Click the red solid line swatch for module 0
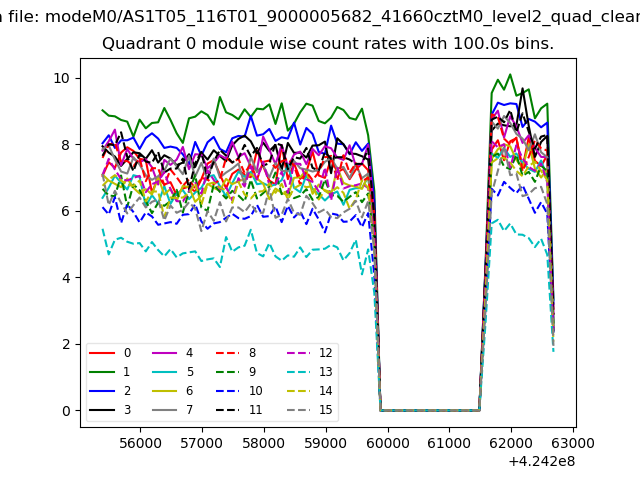This screenshot has width=640, height=480. pos(102,353)
